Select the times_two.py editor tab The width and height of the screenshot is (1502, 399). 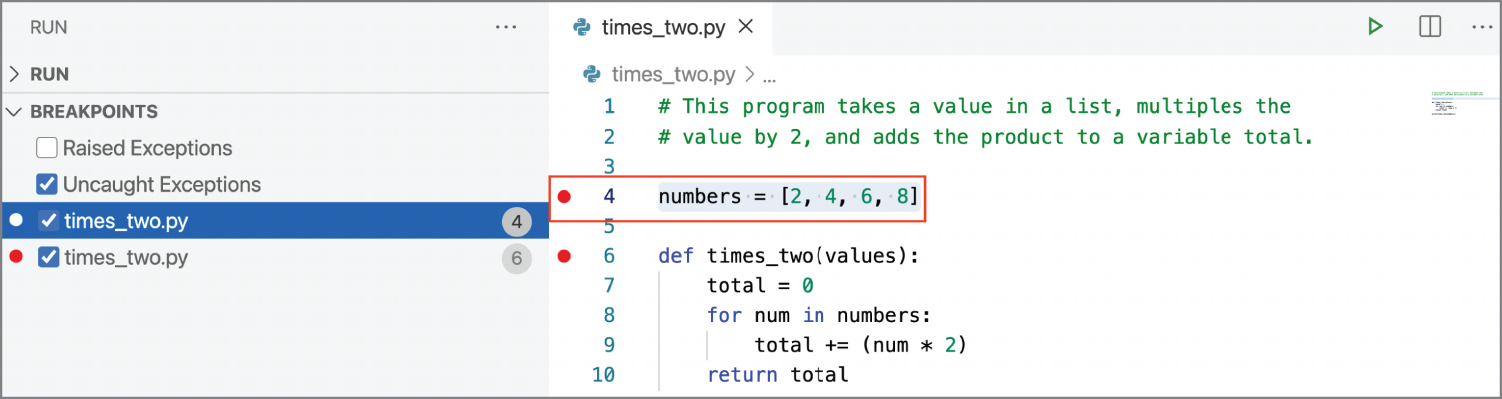(x=663, y=27)
